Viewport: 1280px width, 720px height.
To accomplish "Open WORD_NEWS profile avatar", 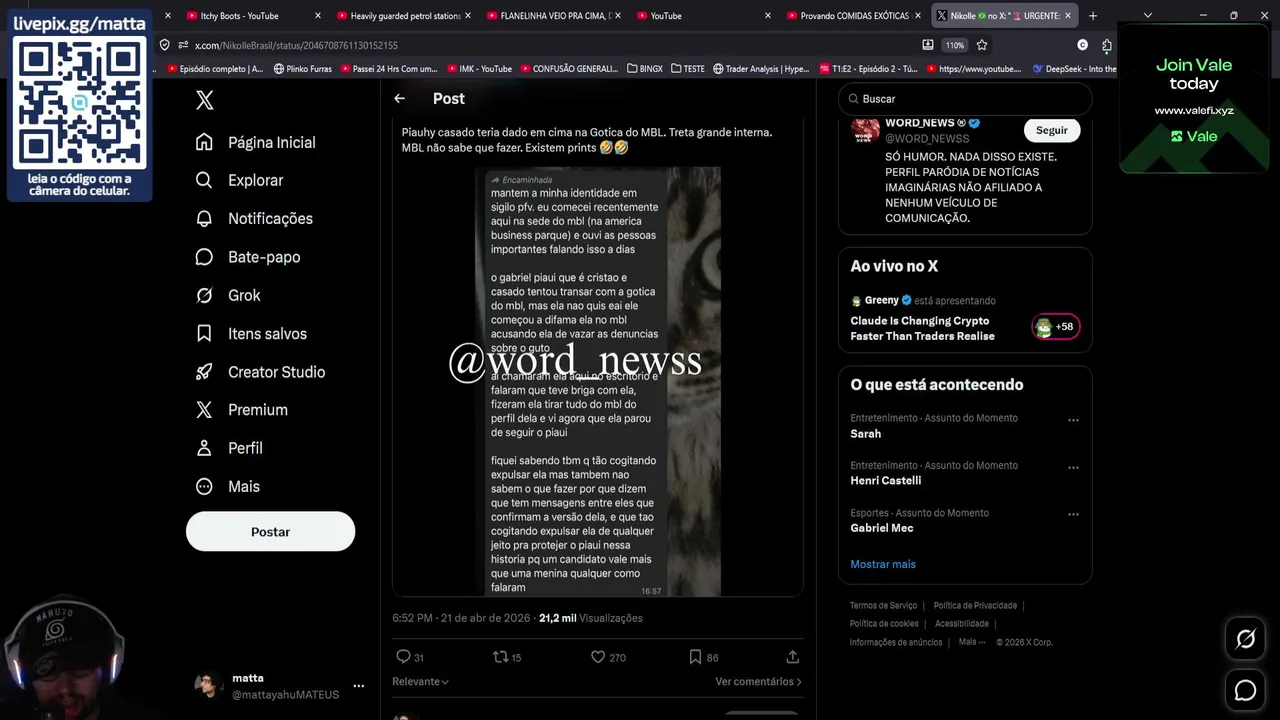I will (865, 129).
